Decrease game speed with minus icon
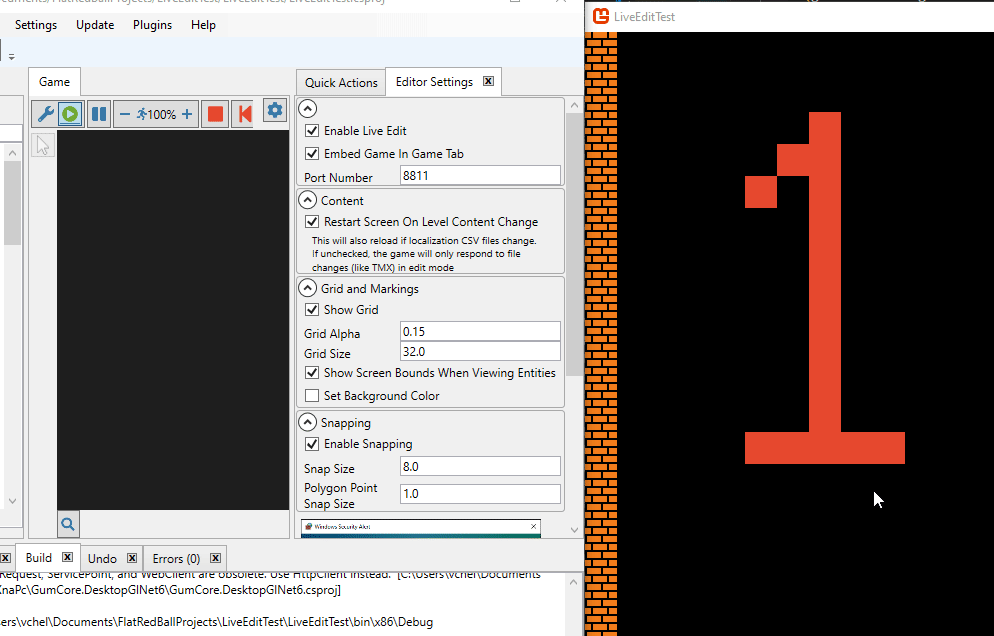994x636 pixels. coord(125,114)
